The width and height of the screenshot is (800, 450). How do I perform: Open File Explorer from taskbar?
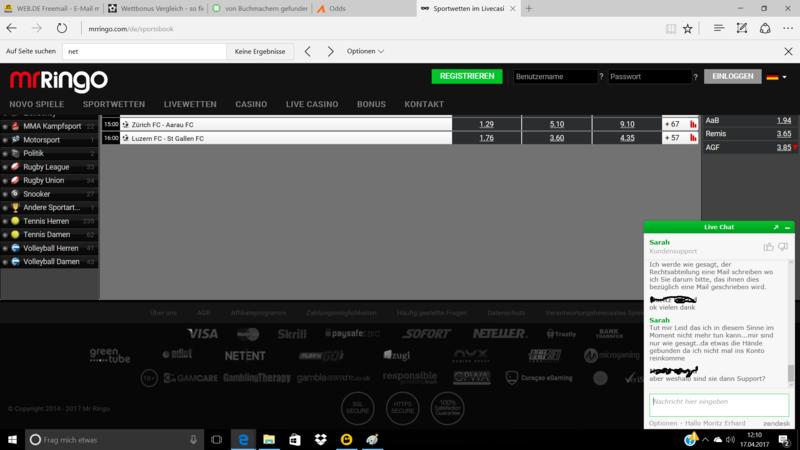pyautogui.click(x=269, y=439)
